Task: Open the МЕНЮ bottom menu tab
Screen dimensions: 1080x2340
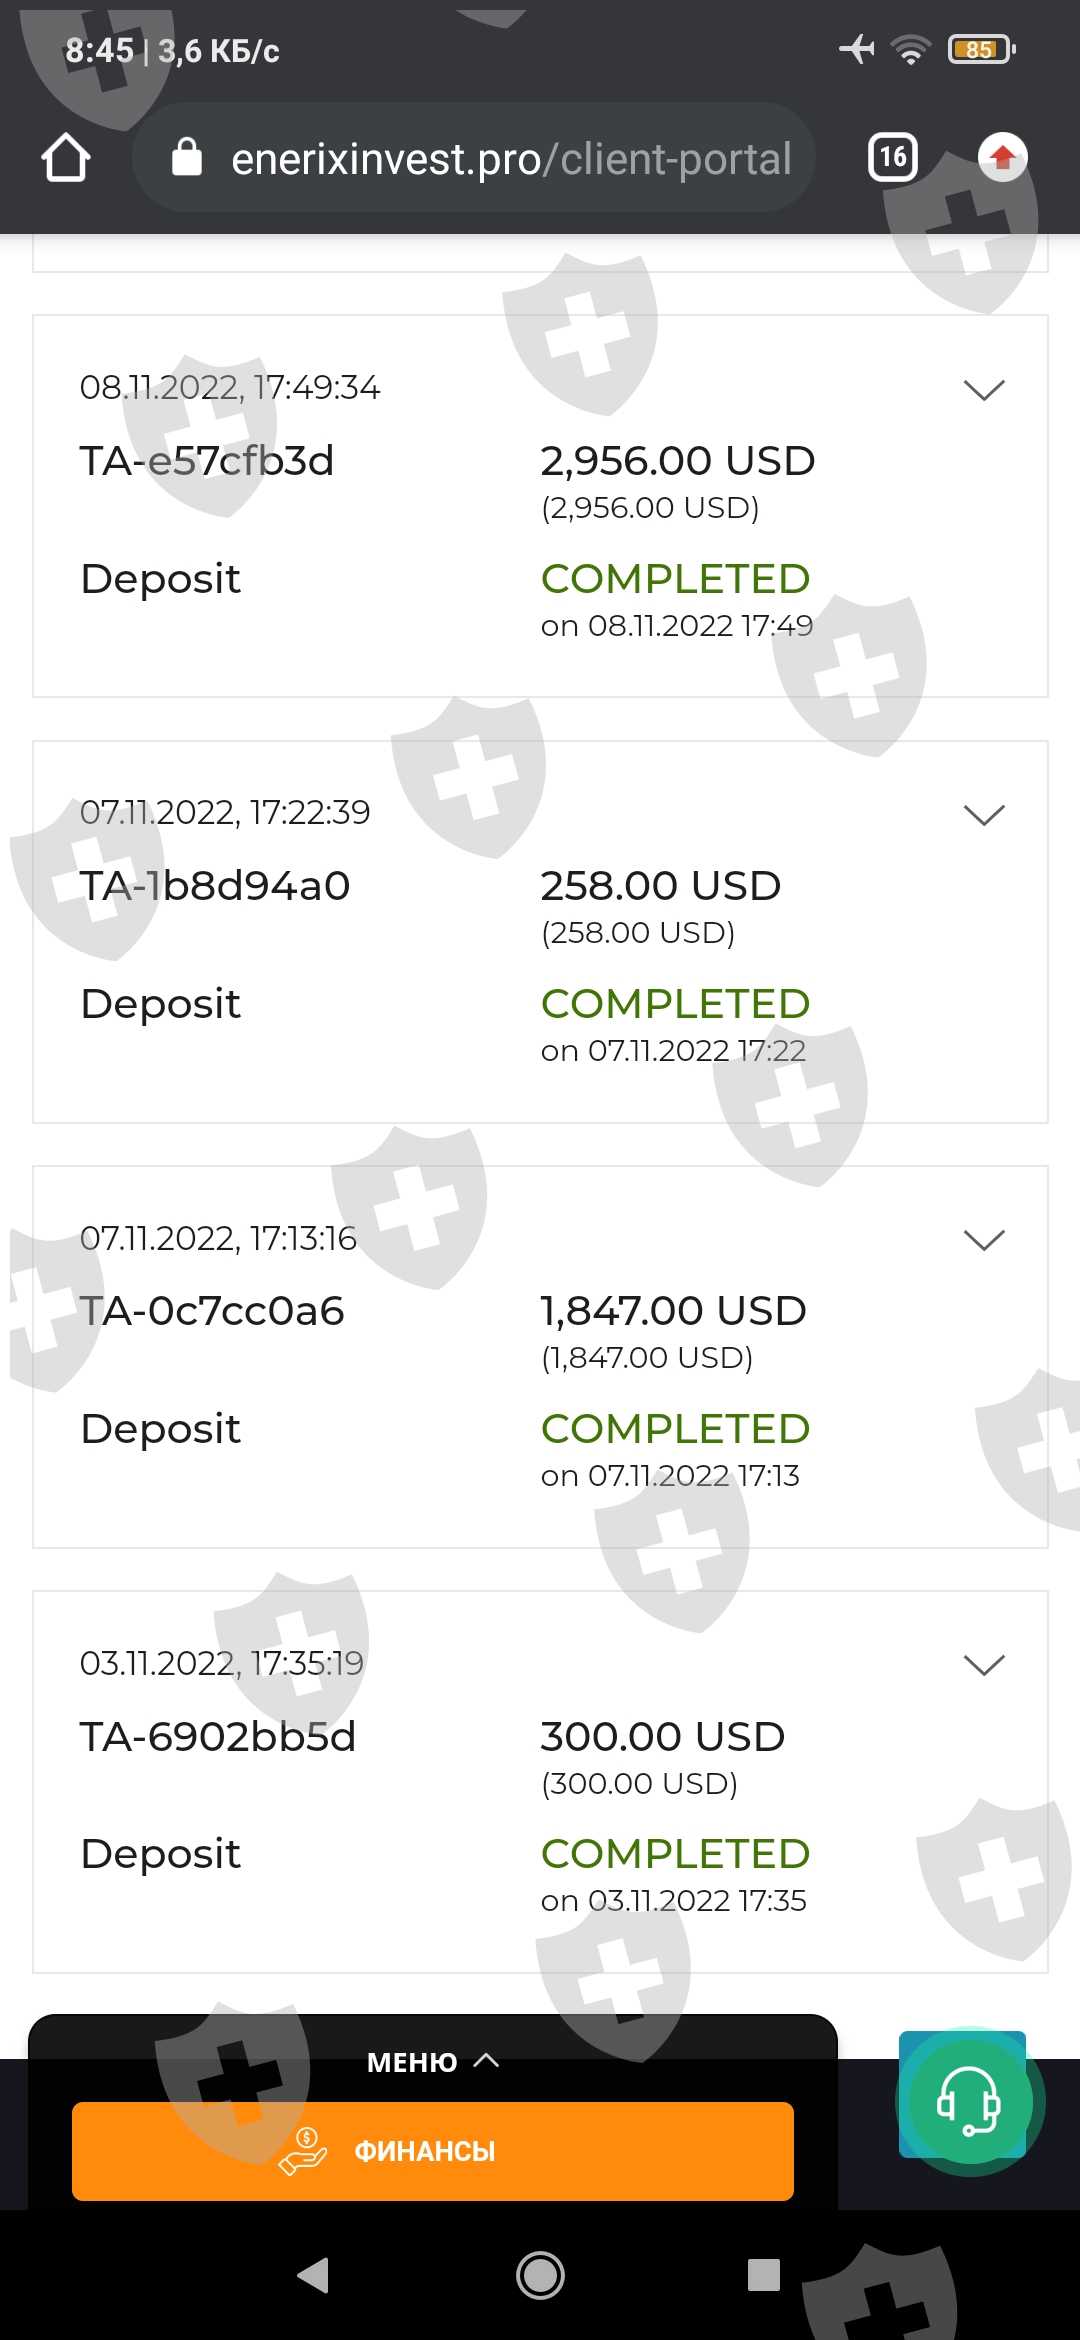Action: 432,2062
